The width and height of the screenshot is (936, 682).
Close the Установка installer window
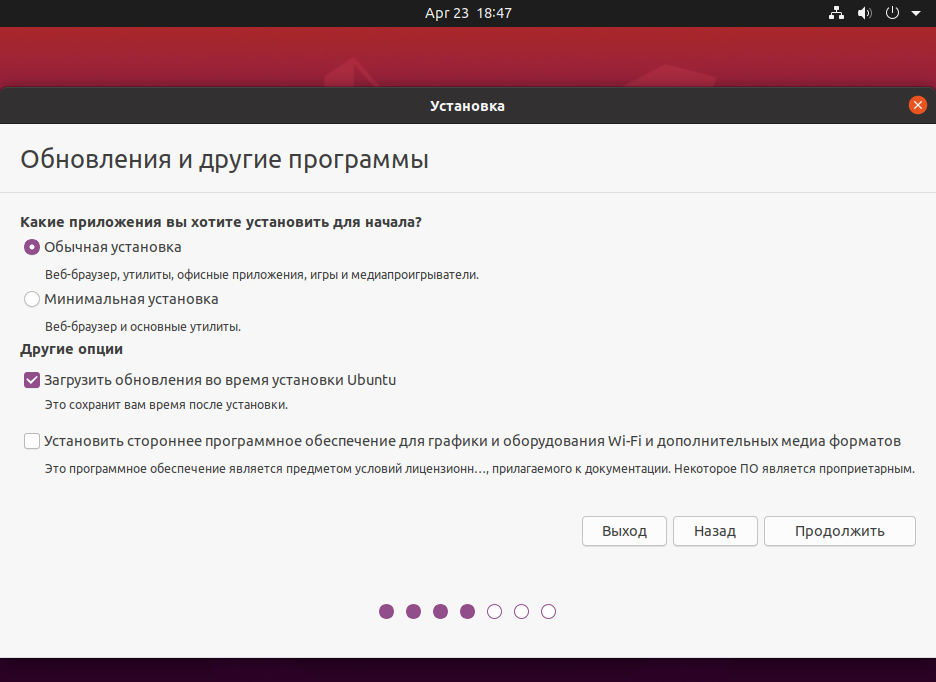pos(917,106)
